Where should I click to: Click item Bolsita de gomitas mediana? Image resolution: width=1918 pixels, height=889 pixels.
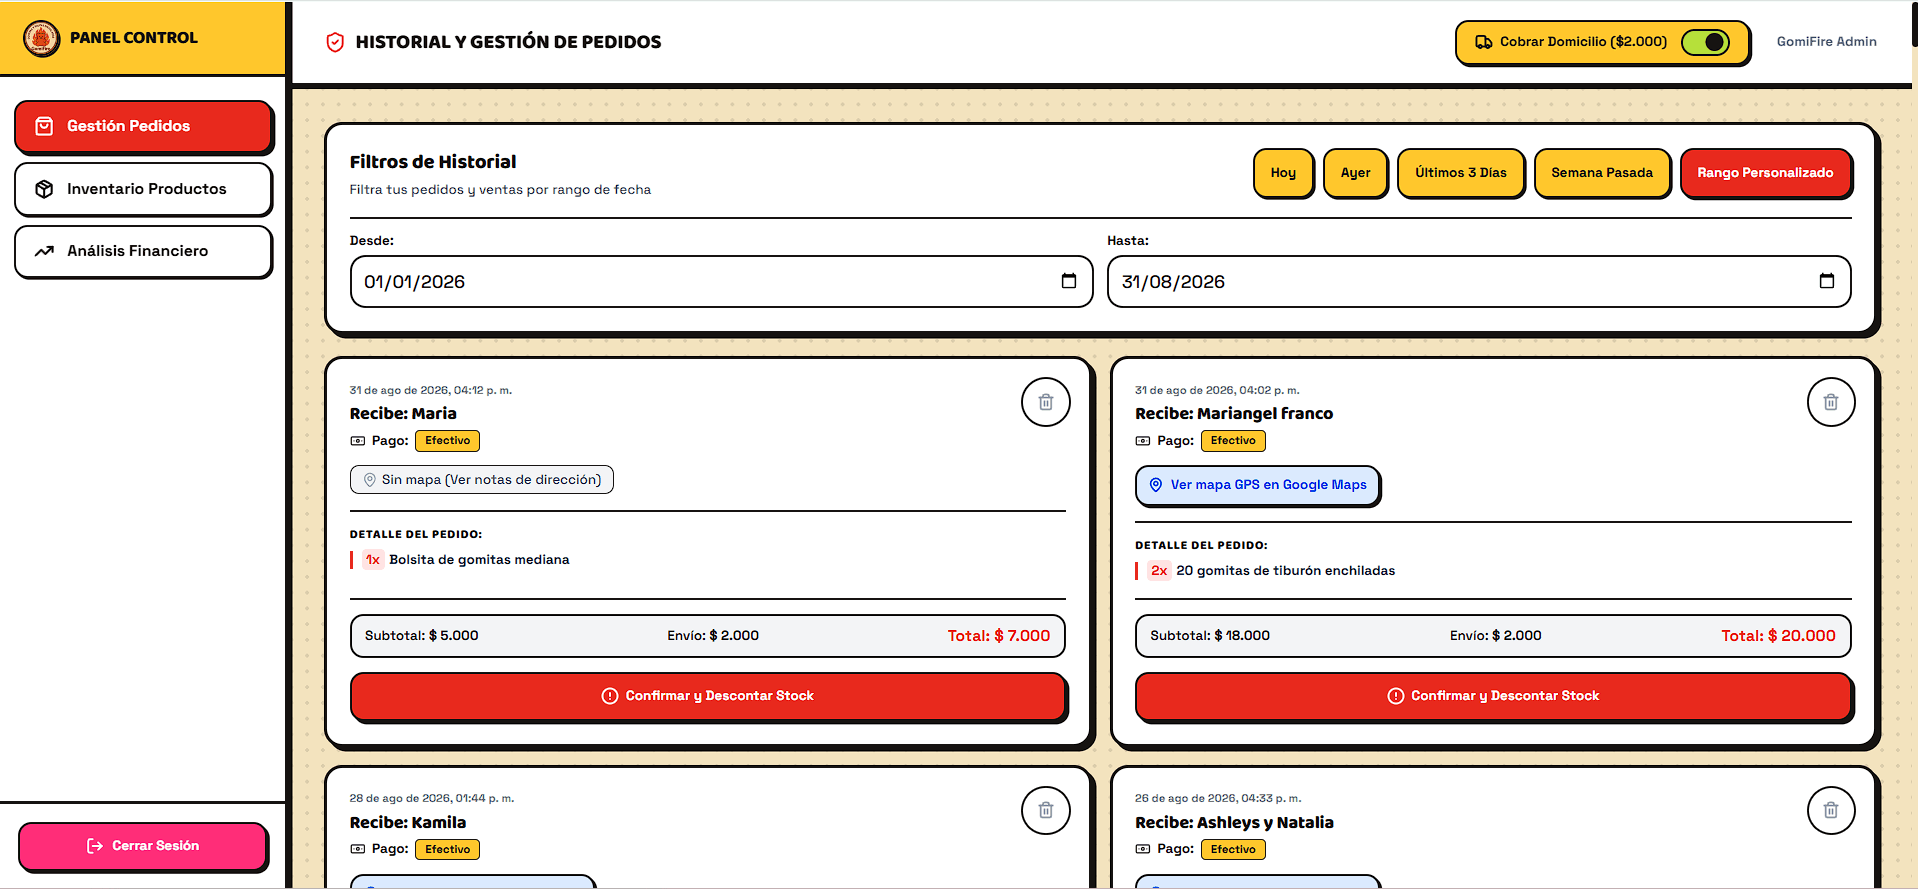click(479, 560)
